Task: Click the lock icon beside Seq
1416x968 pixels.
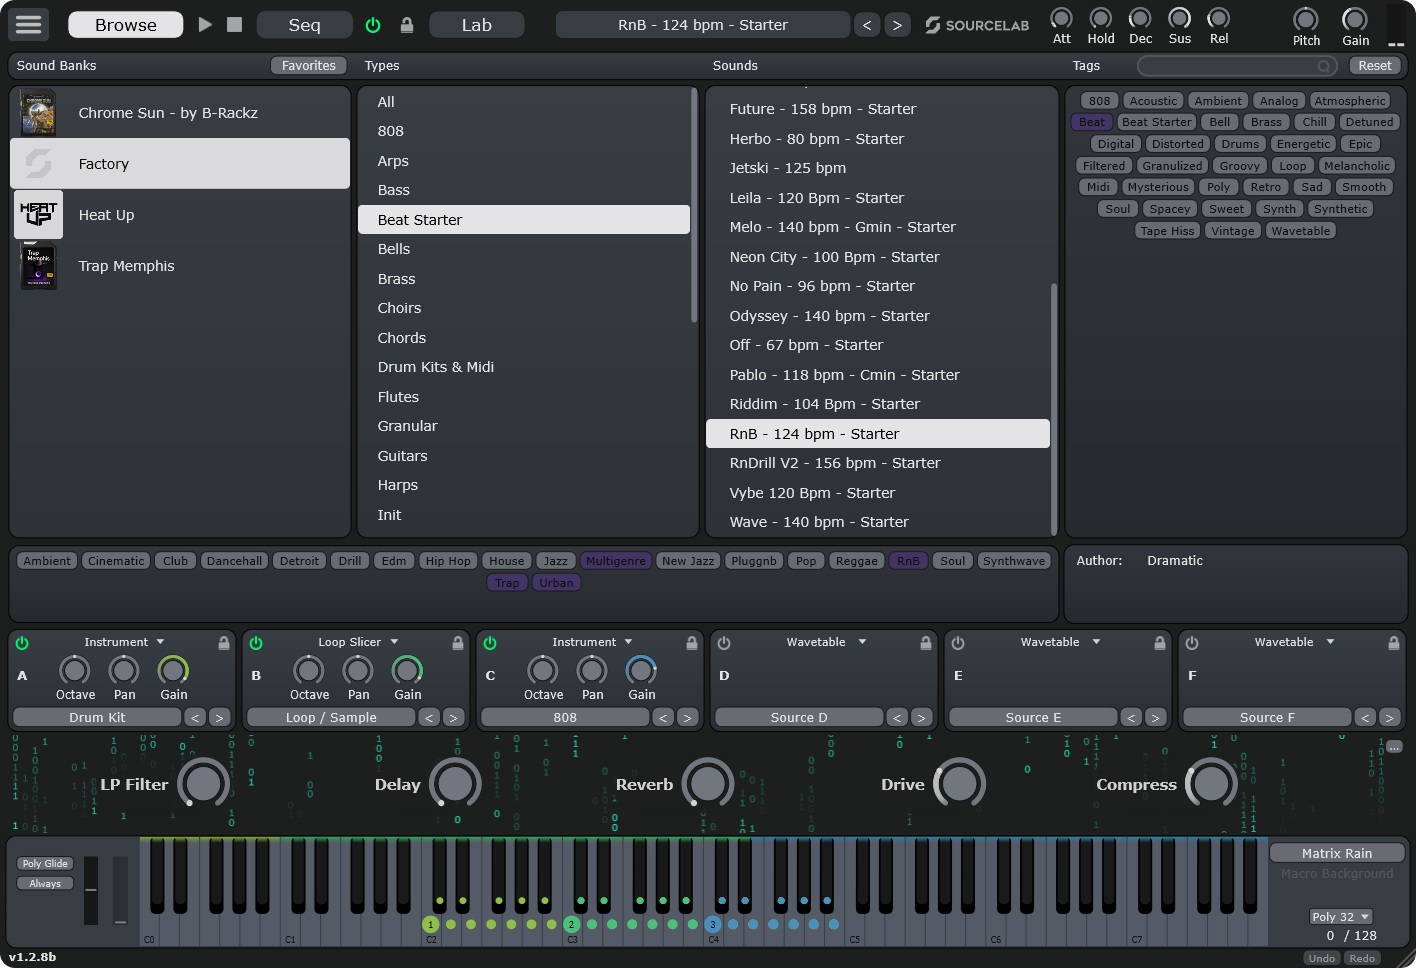Action: [406, 25]
